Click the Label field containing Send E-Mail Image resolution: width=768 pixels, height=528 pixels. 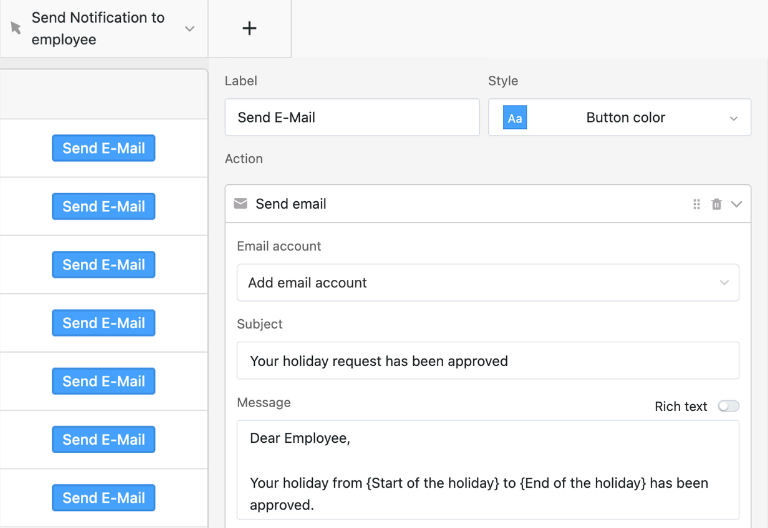(352, 118)
